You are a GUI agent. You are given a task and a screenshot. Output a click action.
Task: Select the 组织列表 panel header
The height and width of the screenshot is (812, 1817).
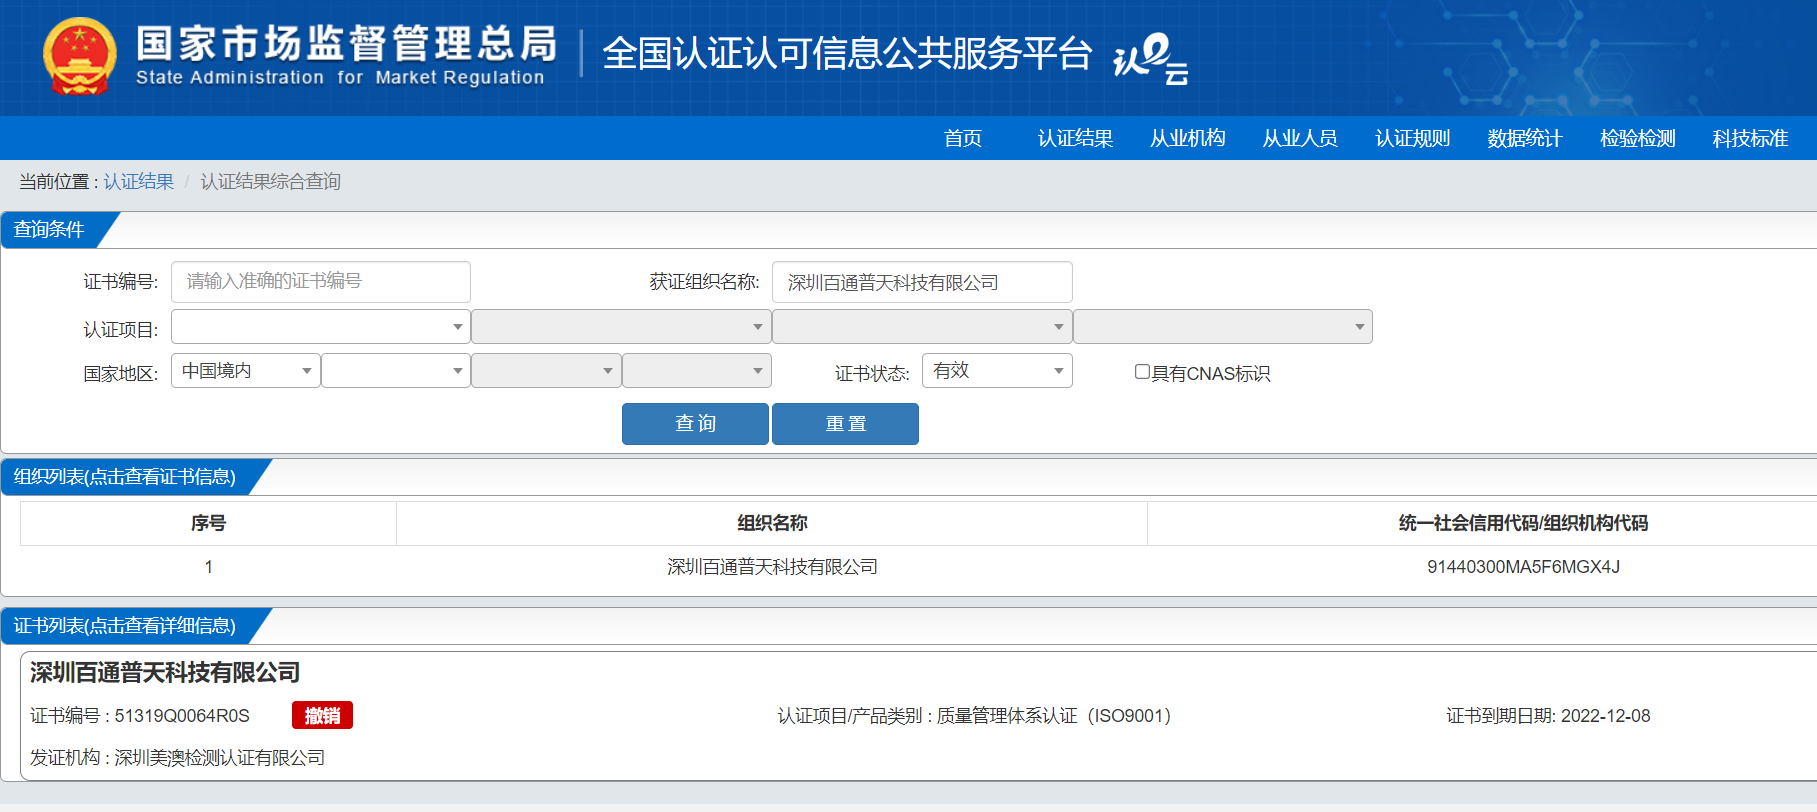point(126,477)
